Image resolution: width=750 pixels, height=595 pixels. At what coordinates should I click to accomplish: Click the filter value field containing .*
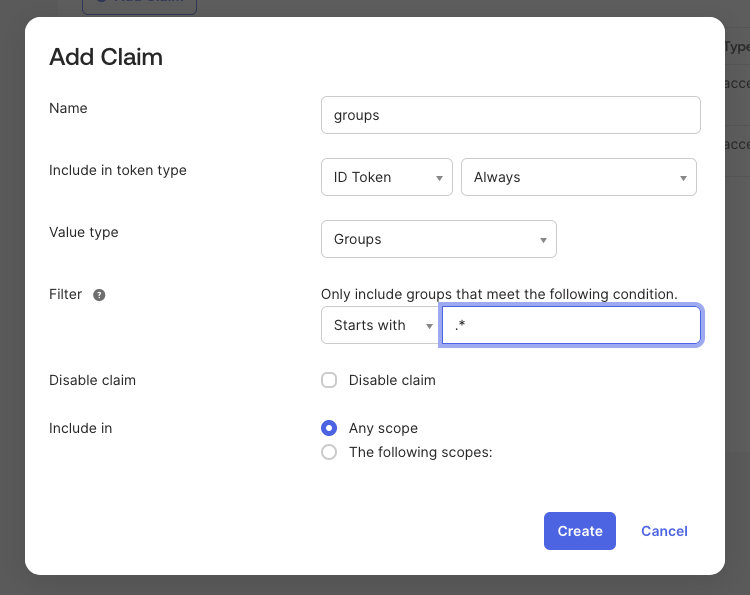(x=571, y=325)
